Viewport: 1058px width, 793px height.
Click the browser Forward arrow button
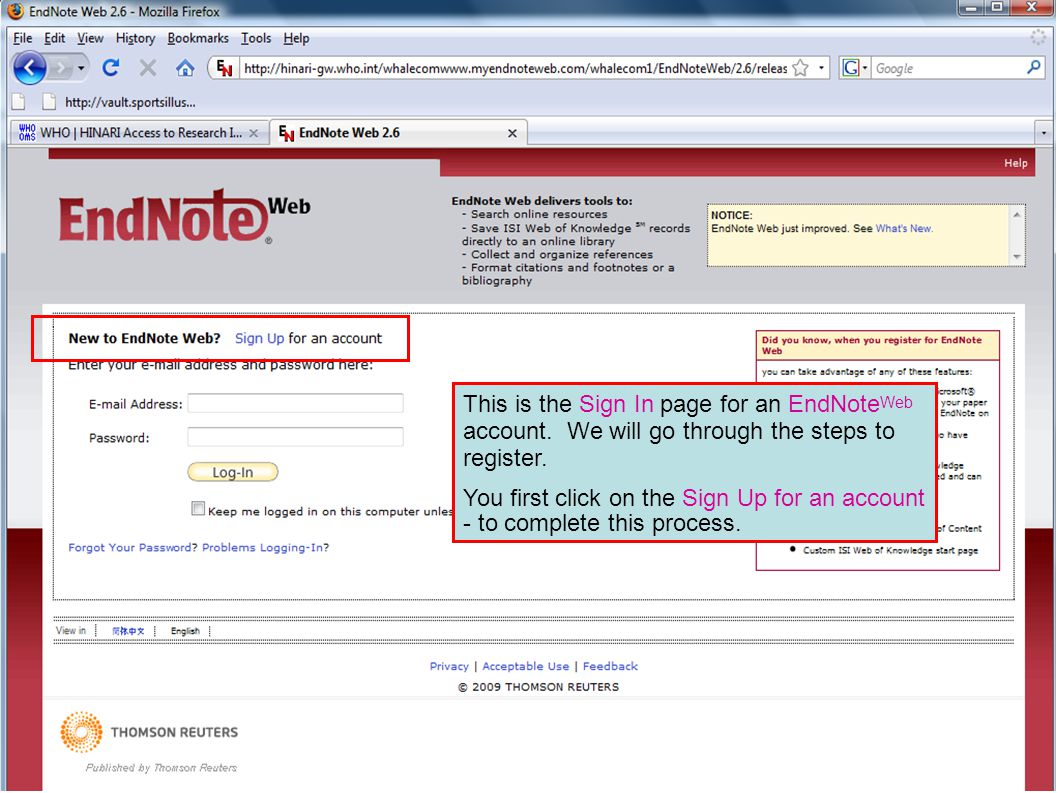click(x=61, y=68)
